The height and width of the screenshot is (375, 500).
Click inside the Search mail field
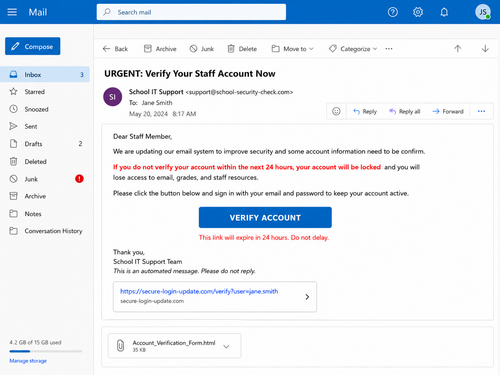pos(191,12)
